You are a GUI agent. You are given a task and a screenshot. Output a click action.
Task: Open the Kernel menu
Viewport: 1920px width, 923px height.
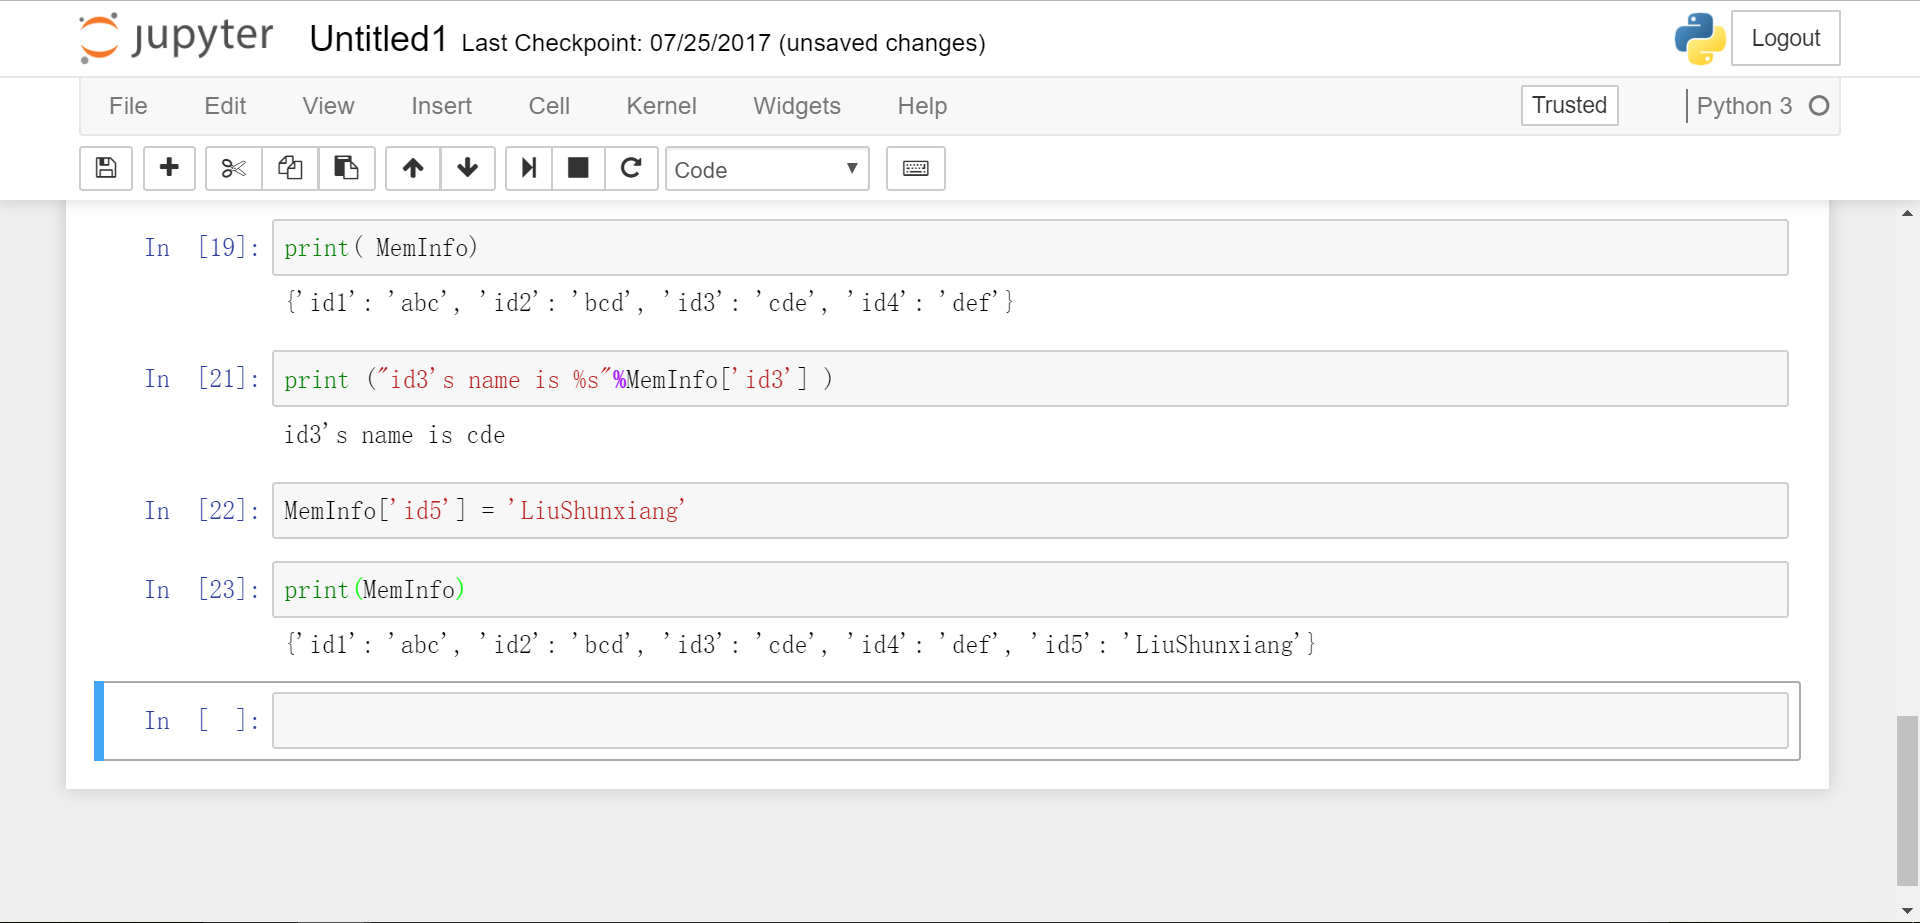[661, 106]
